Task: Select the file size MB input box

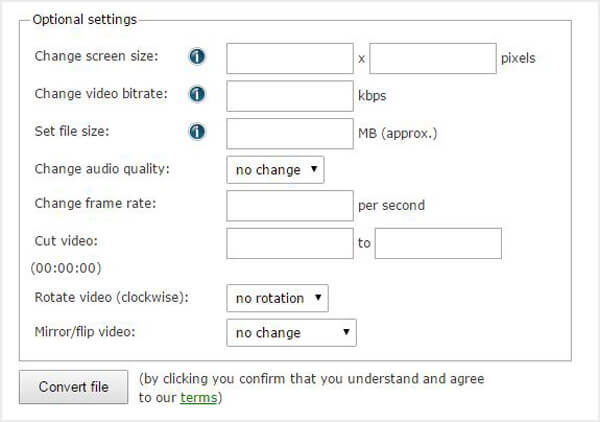Action: coord(290,133)
